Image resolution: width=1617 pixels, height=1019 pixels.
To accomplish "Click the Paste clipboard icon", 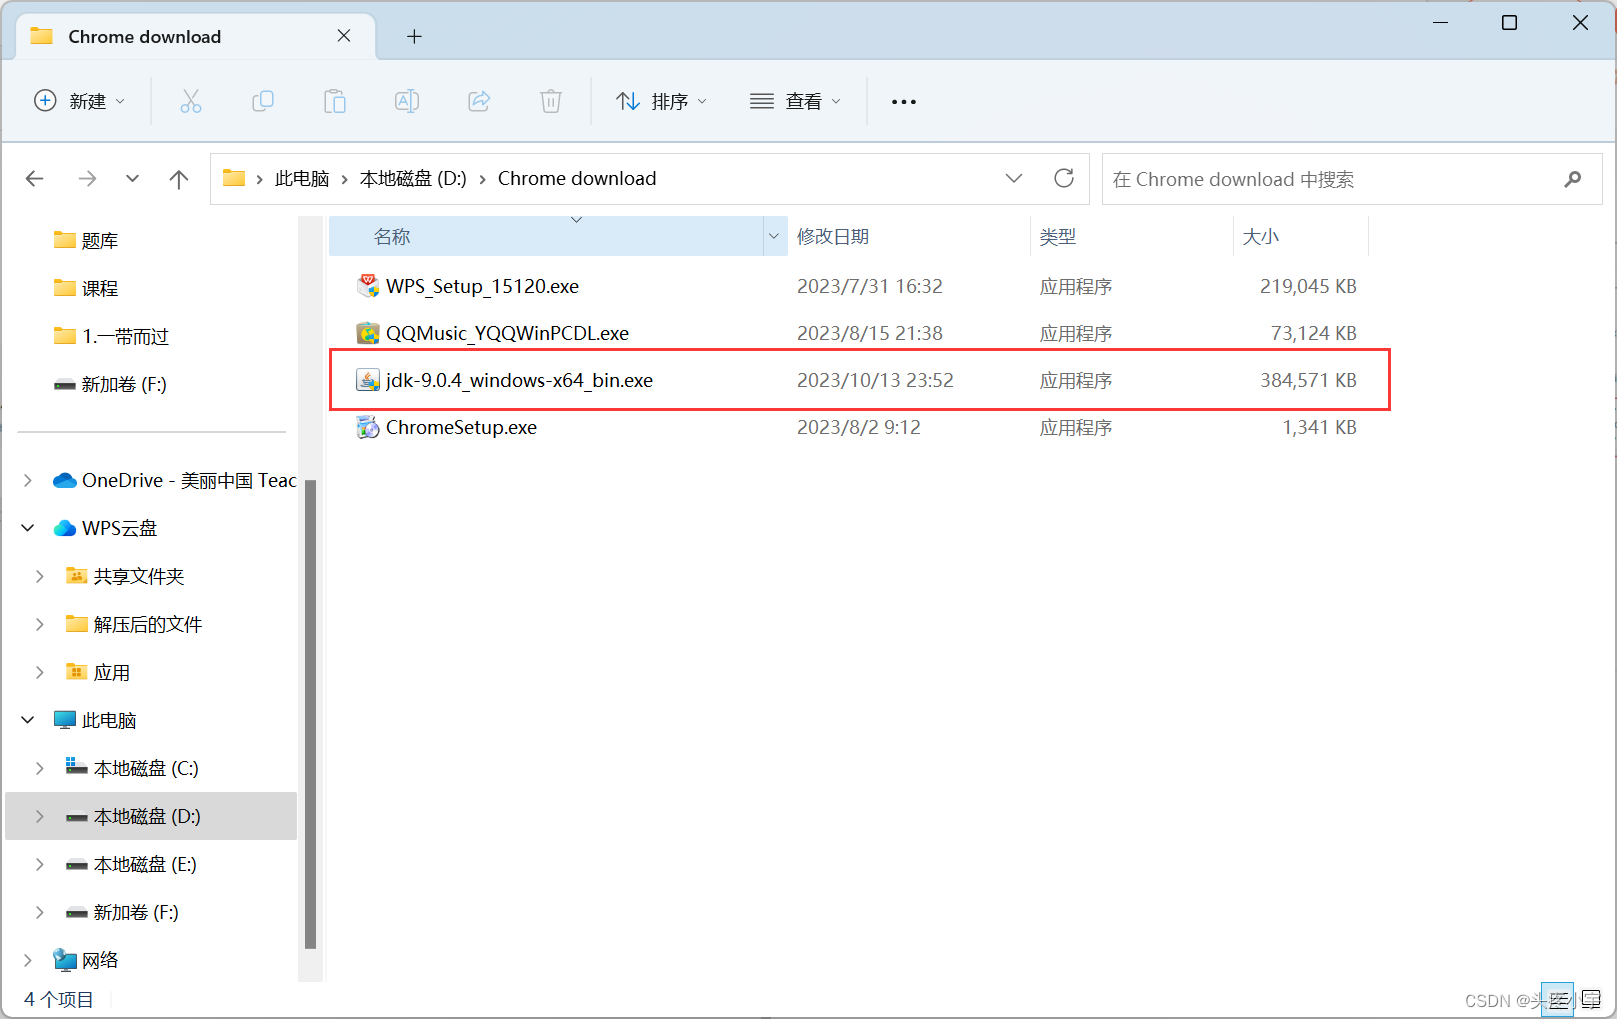I will 335,101.
